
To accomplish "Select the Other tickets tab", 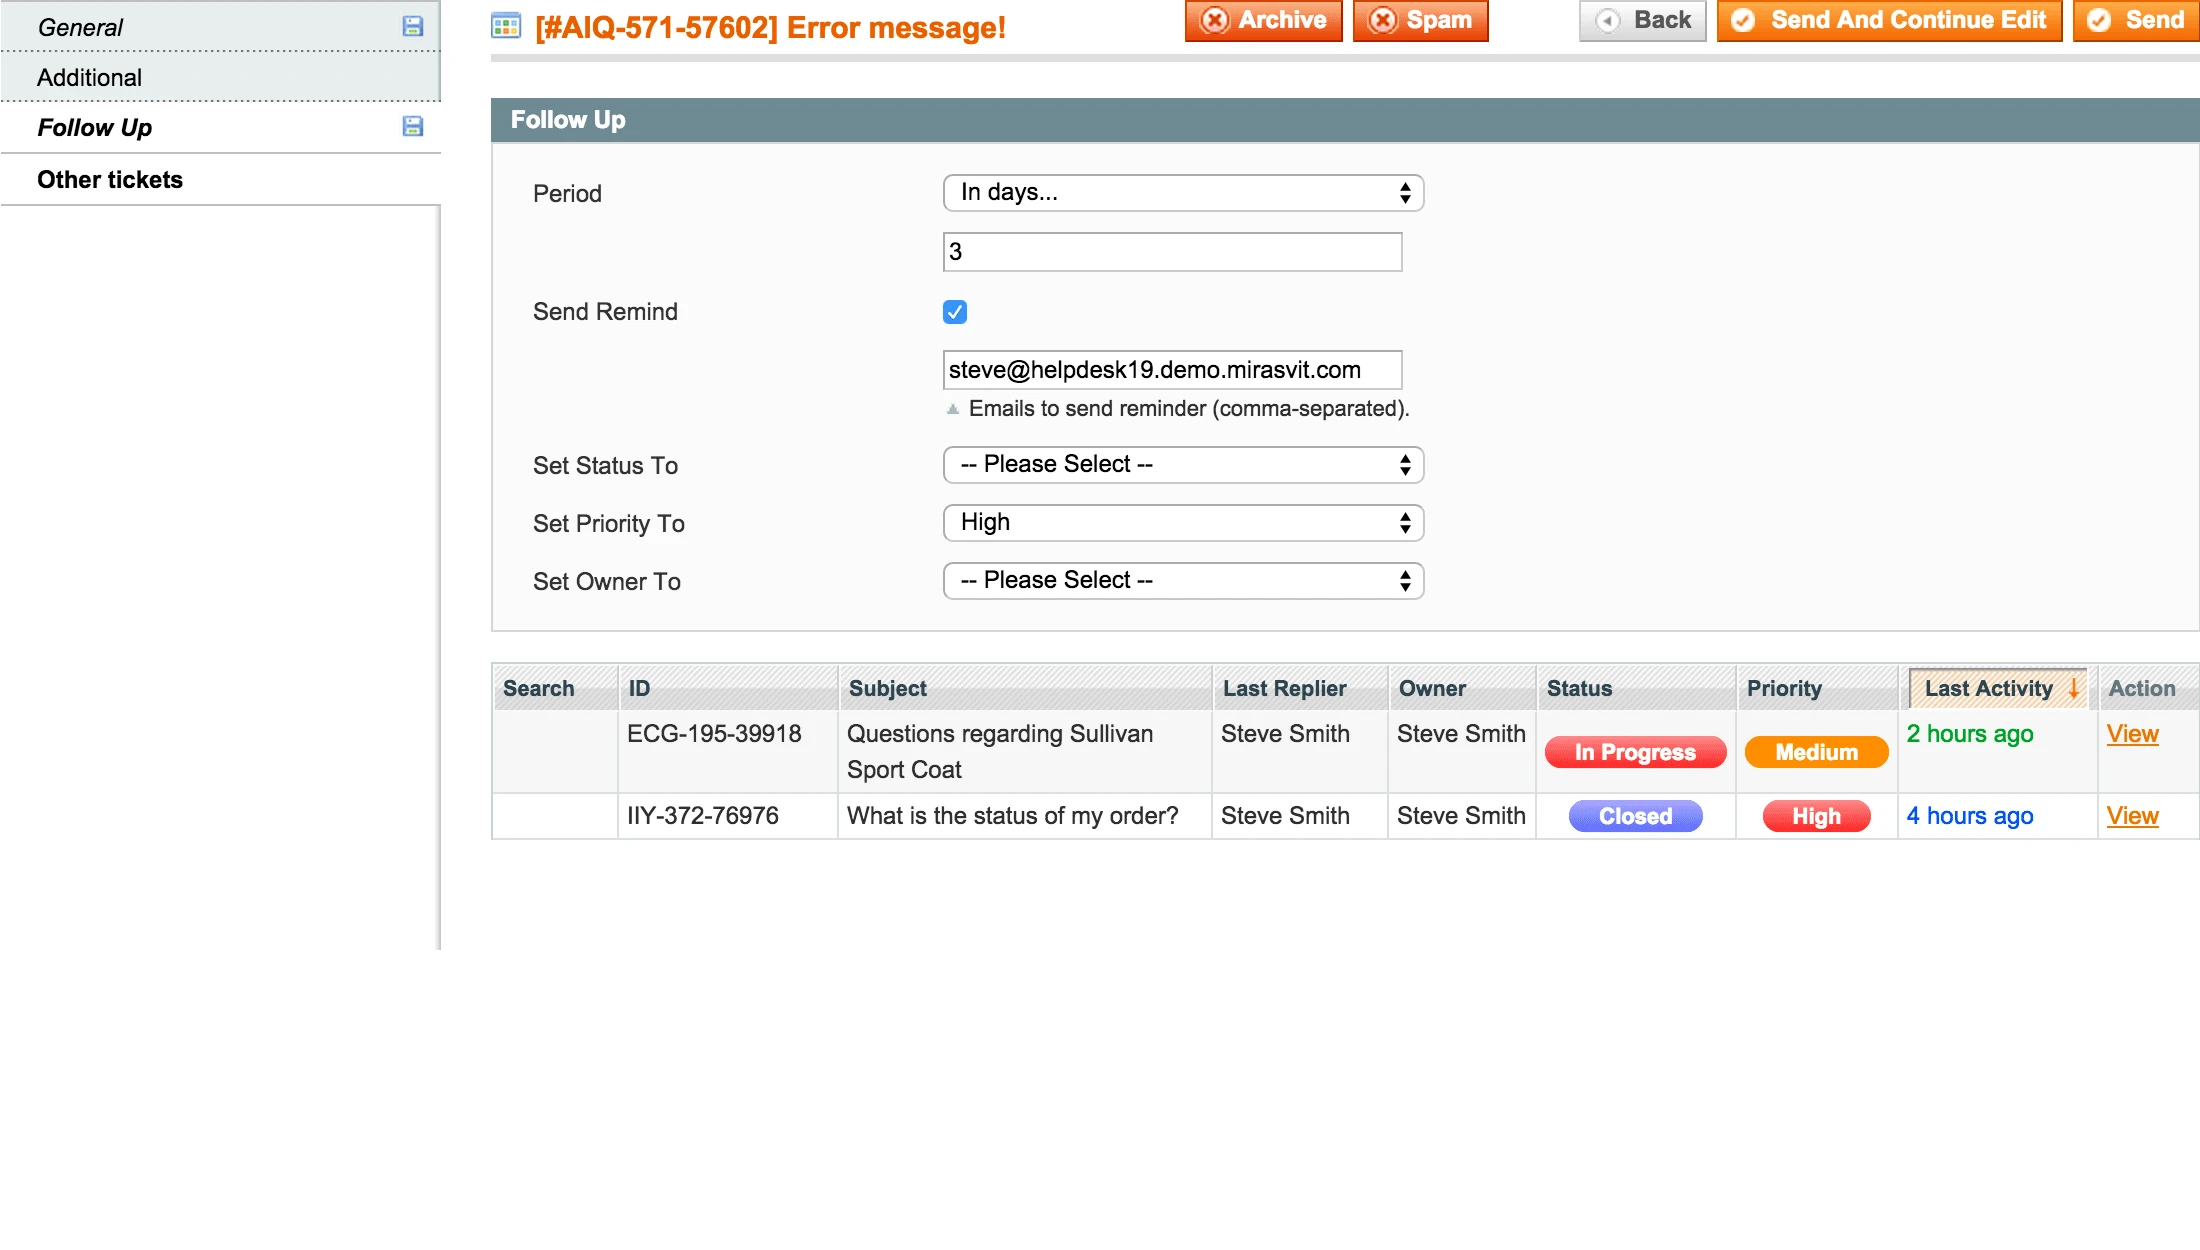I will click(110, 179).
